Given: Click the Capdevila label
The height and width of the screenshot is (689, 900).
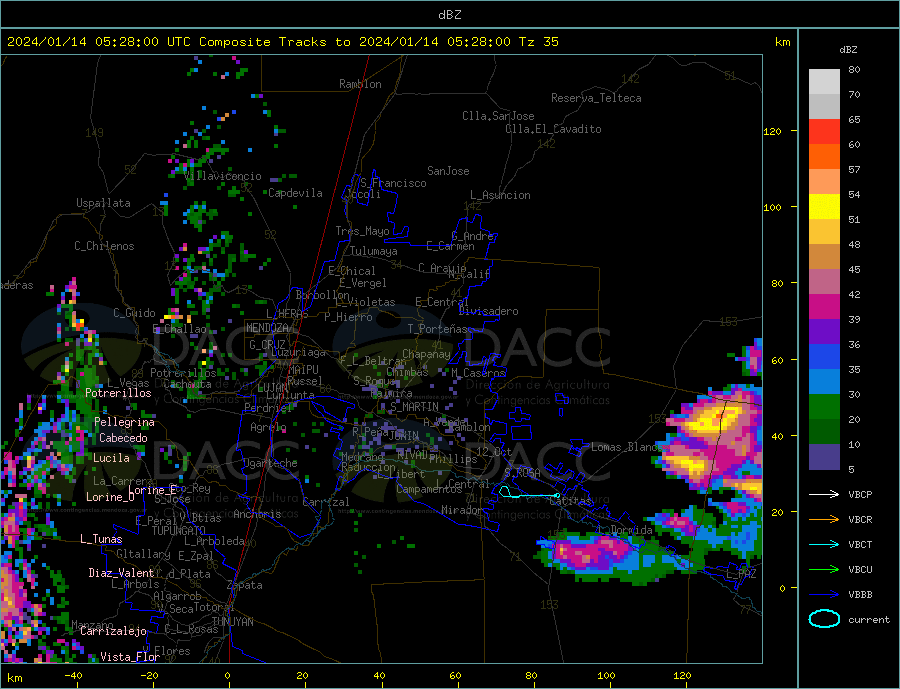Looking at the screenshot, I should [x=295, y=193].
